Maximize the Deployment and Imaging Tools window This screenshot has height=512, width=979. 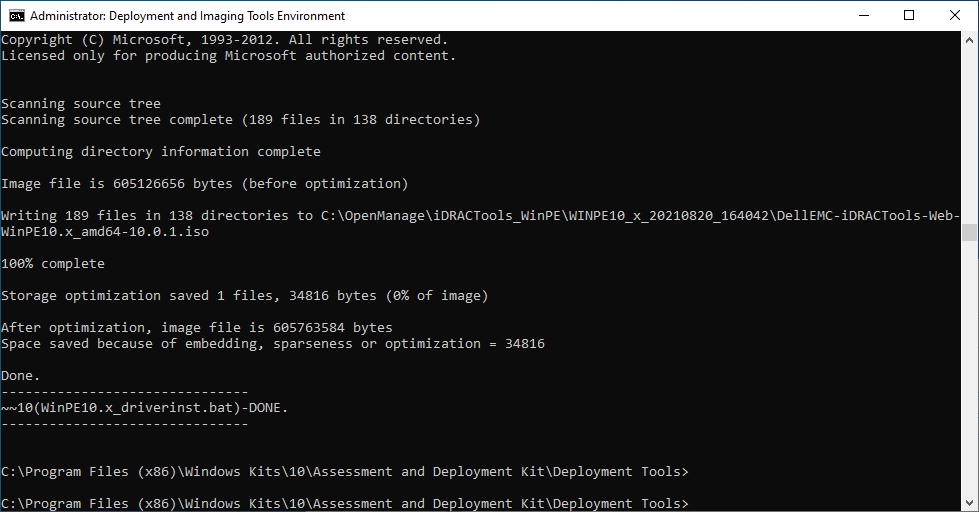(x=909, y=16)
